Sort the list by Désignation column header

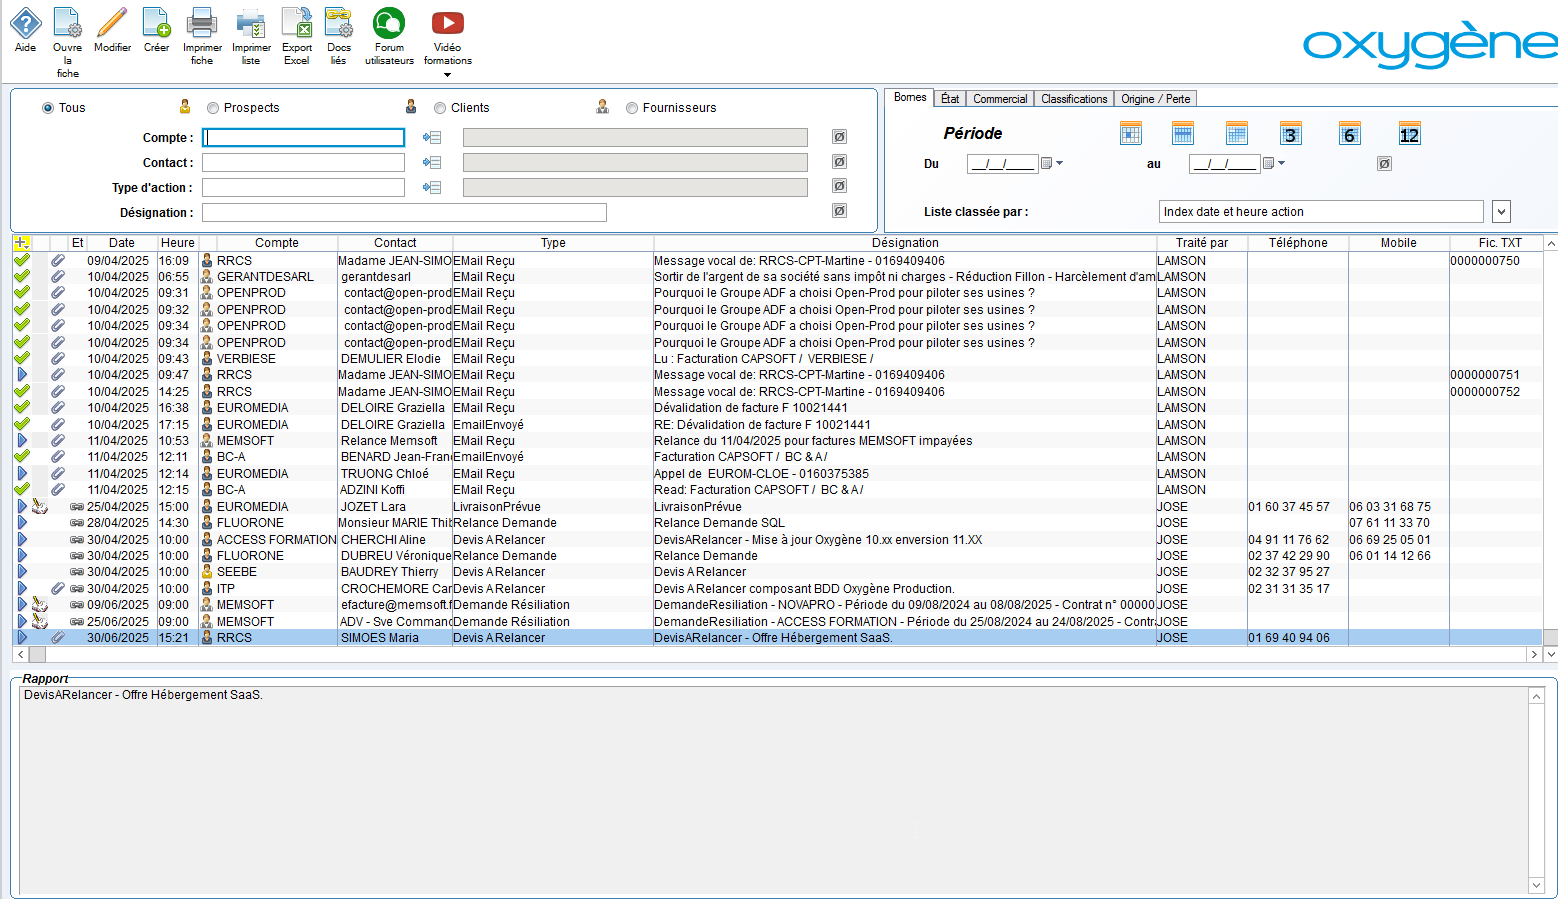click(x=904, y=243)
